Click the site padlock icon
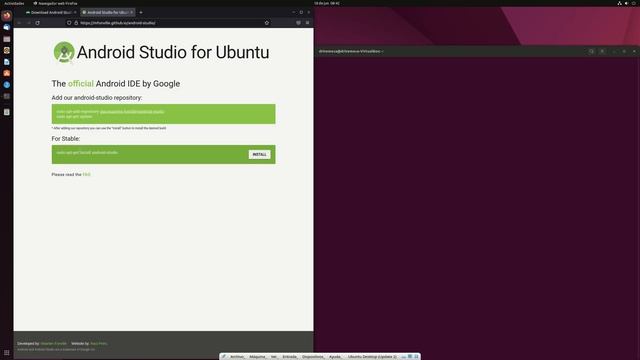Viewport: 640px width, 360px height. (x=76, y=23)
